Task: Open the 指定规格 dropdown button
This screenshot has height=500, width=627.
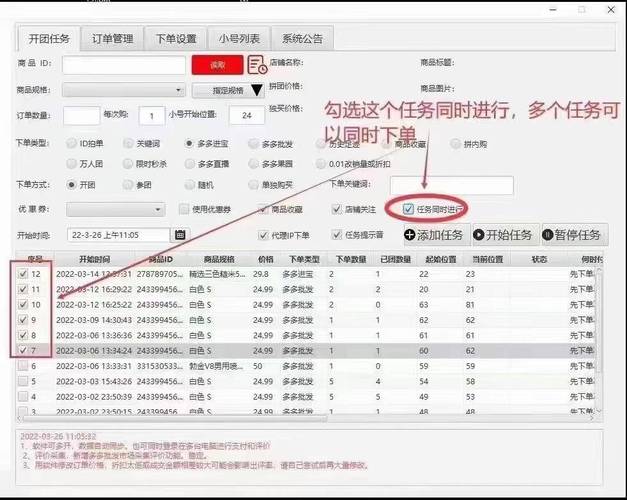Action: coord(228,90)
